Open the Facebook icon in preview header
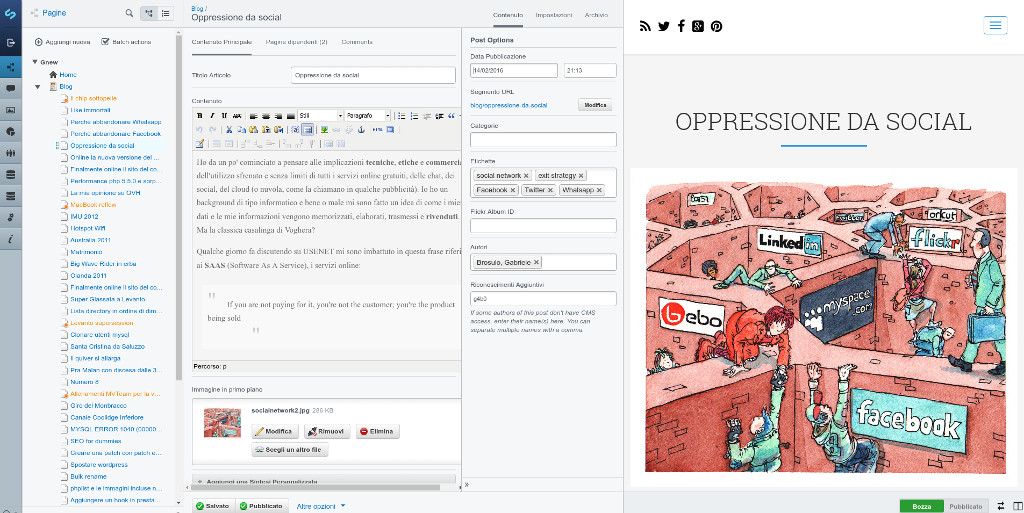This screenshot has height=513, width=1024. click(x=681, y=26)
